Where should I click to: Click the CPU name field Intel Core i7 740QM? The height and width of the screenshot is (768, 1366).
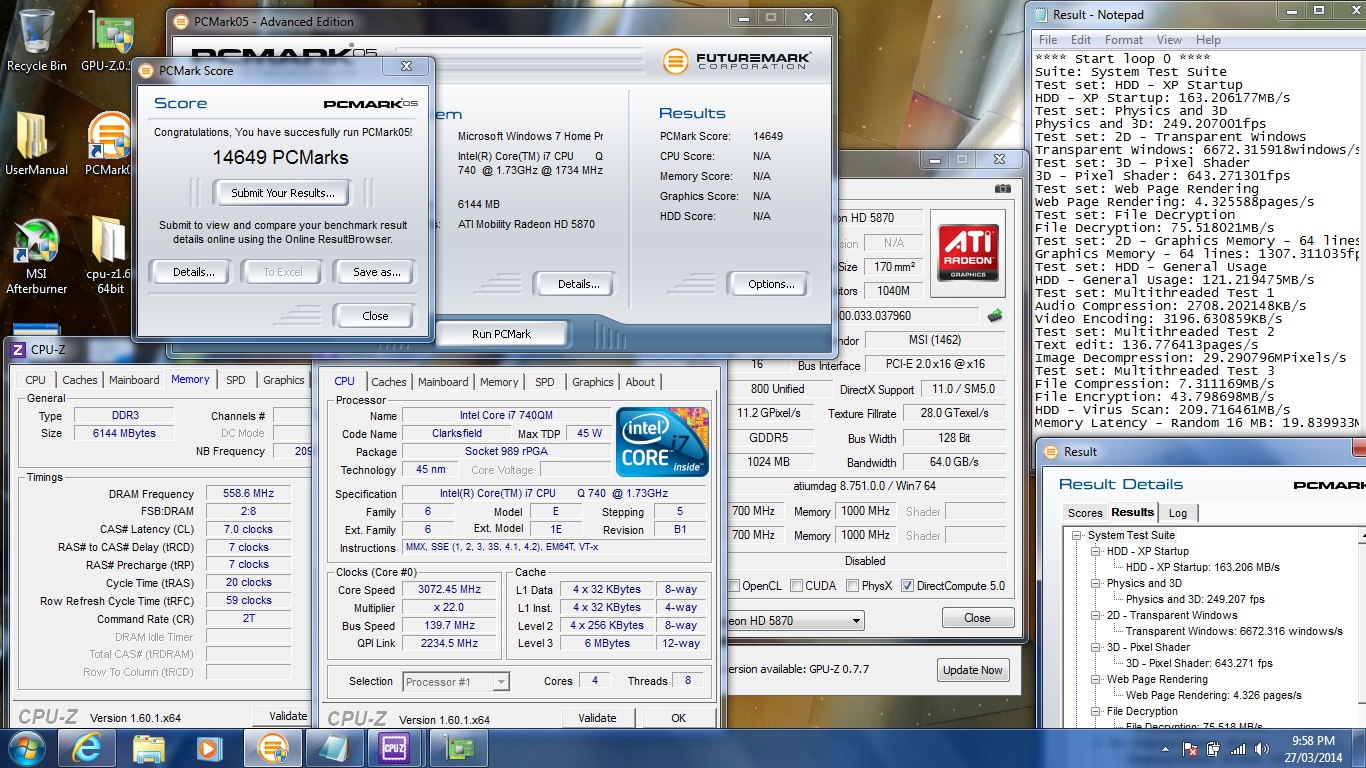pos(506,415)
